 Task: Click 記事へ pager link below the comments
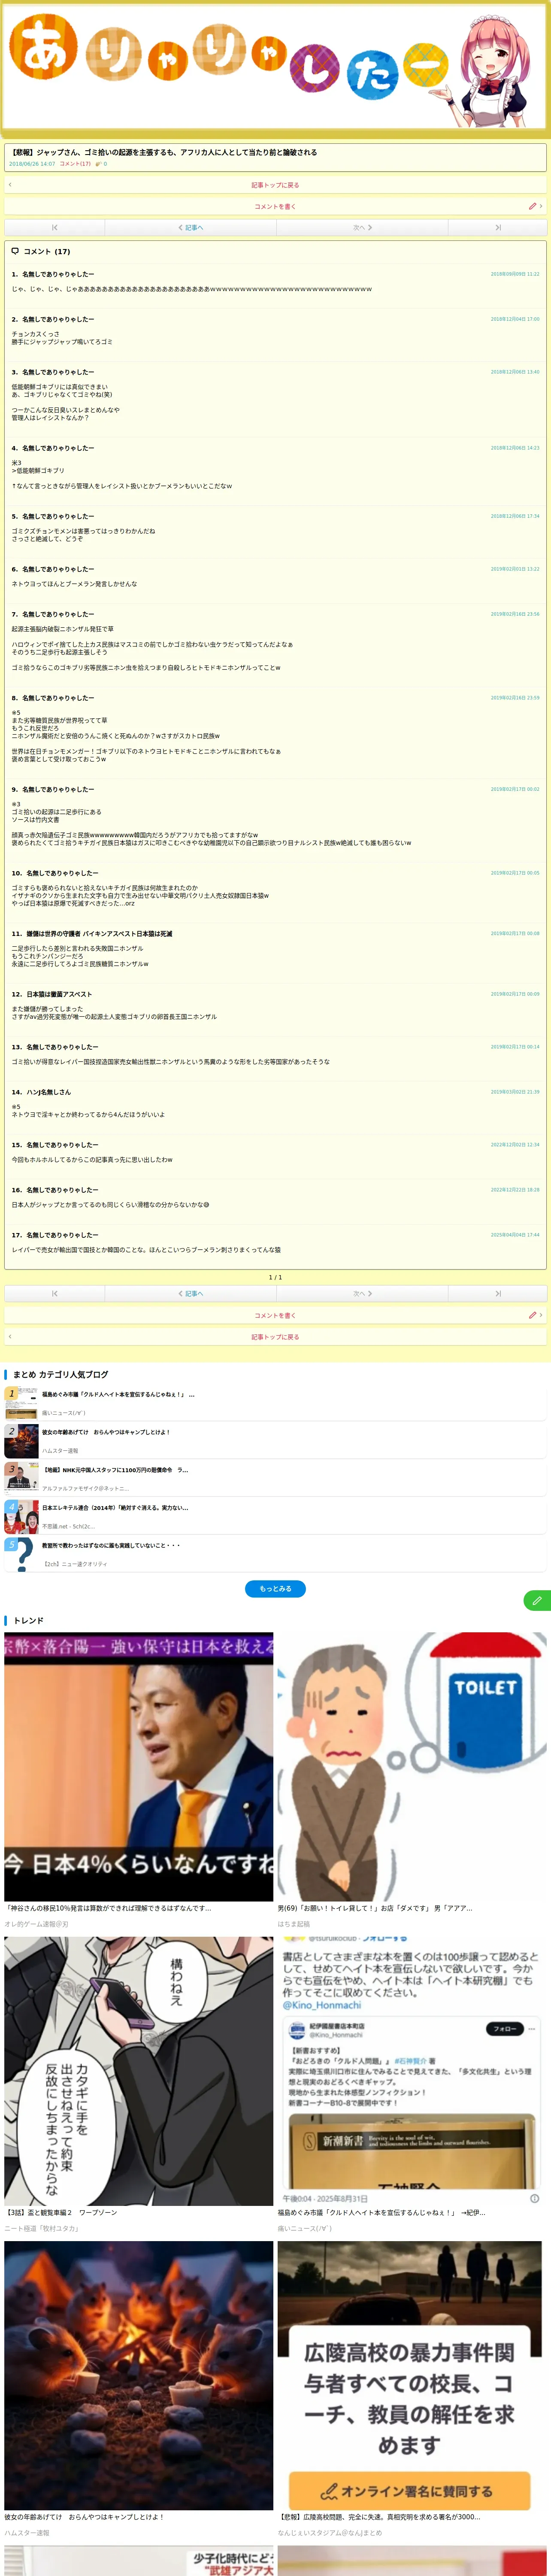coord(190,1293)
